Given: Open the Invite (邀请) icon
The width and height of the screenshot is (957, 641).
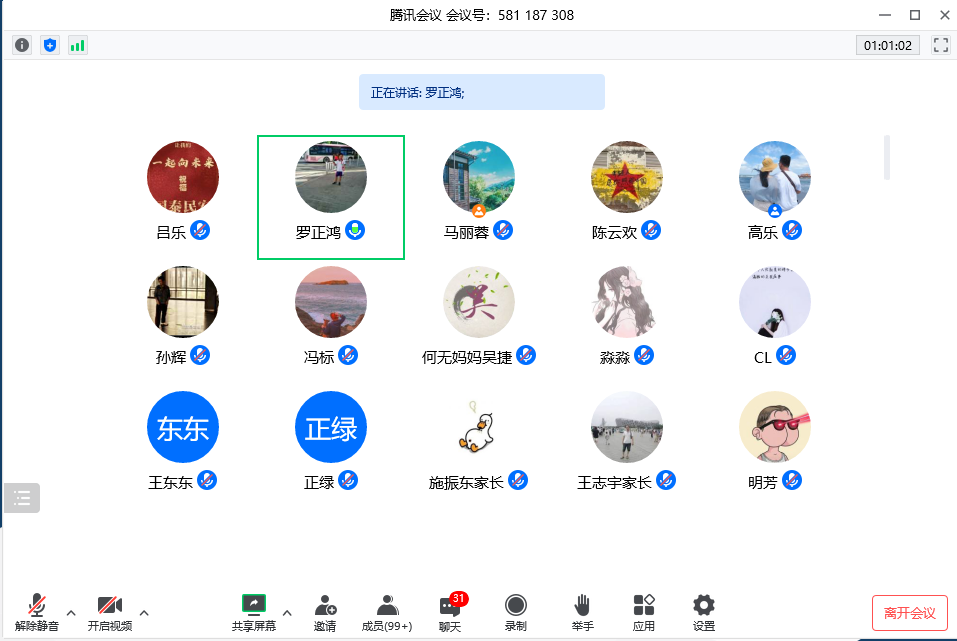Looking at the screenshot, I should point(324,612).
